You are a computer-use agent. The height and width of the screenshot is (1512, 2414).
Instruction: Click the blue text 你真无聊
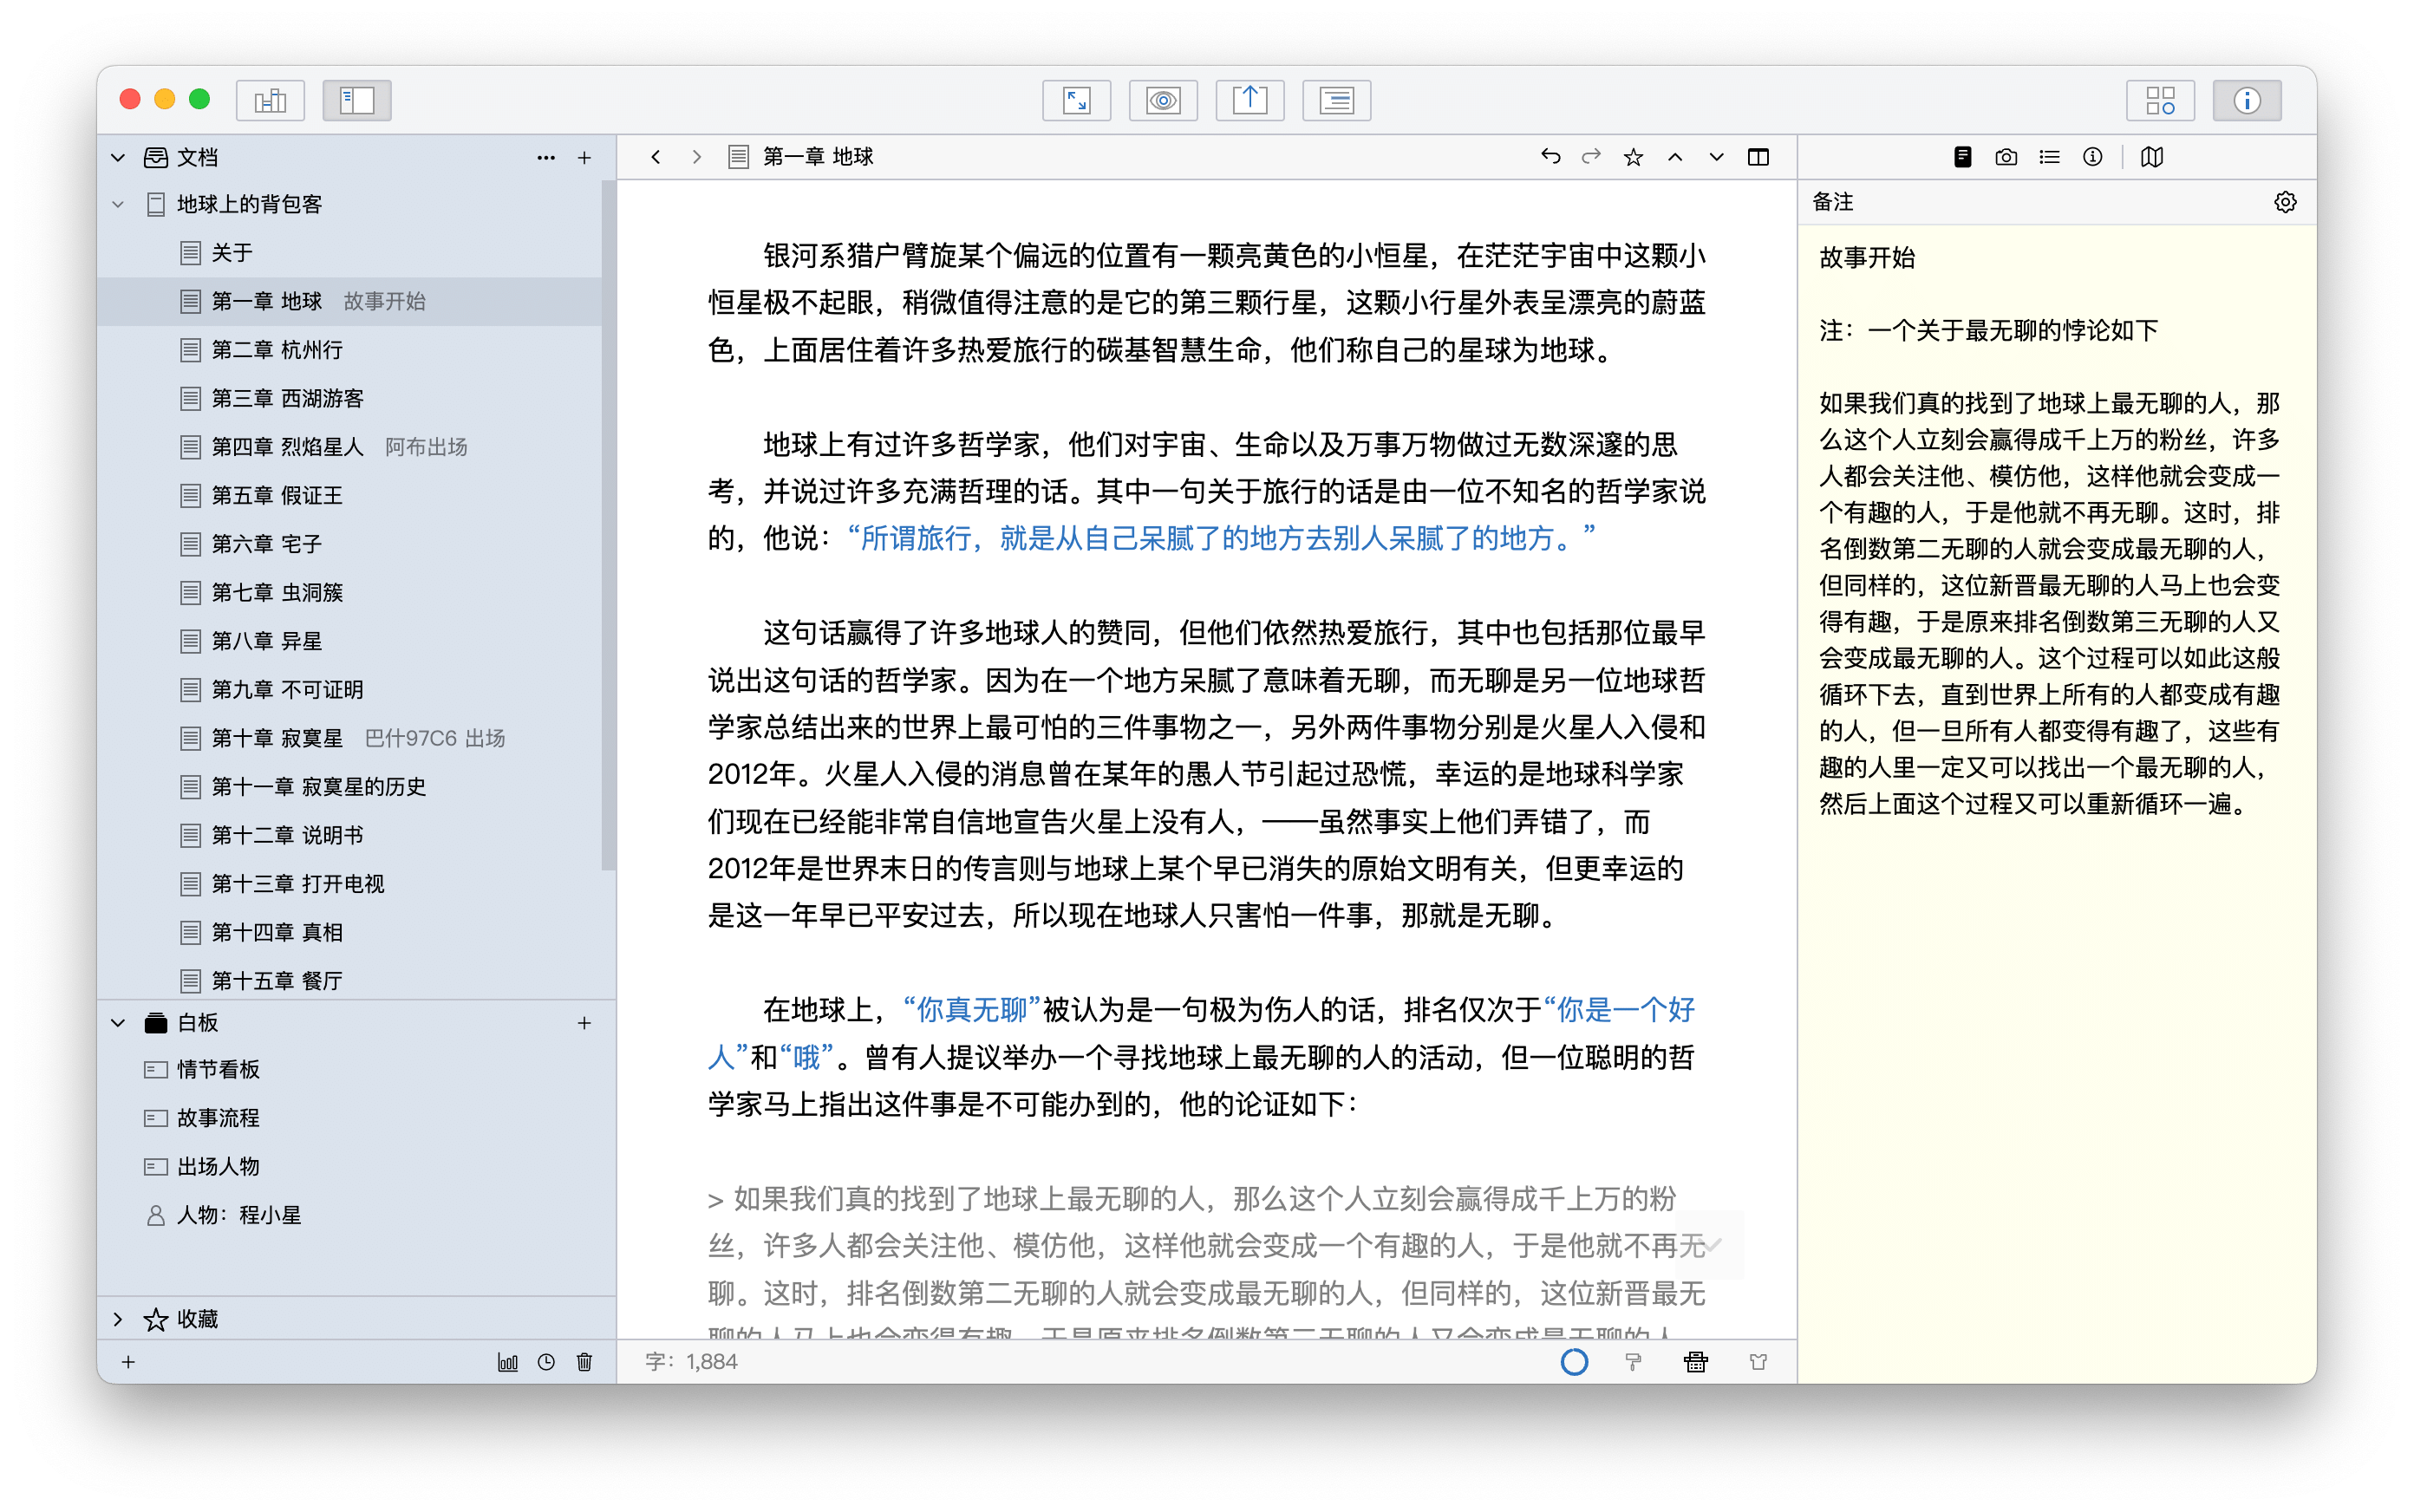(972, 1009)
